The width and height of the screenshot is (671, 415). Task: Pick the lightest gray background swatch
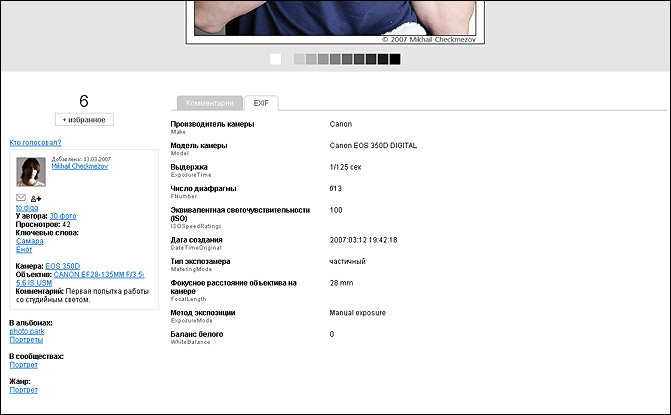point(299,60)
